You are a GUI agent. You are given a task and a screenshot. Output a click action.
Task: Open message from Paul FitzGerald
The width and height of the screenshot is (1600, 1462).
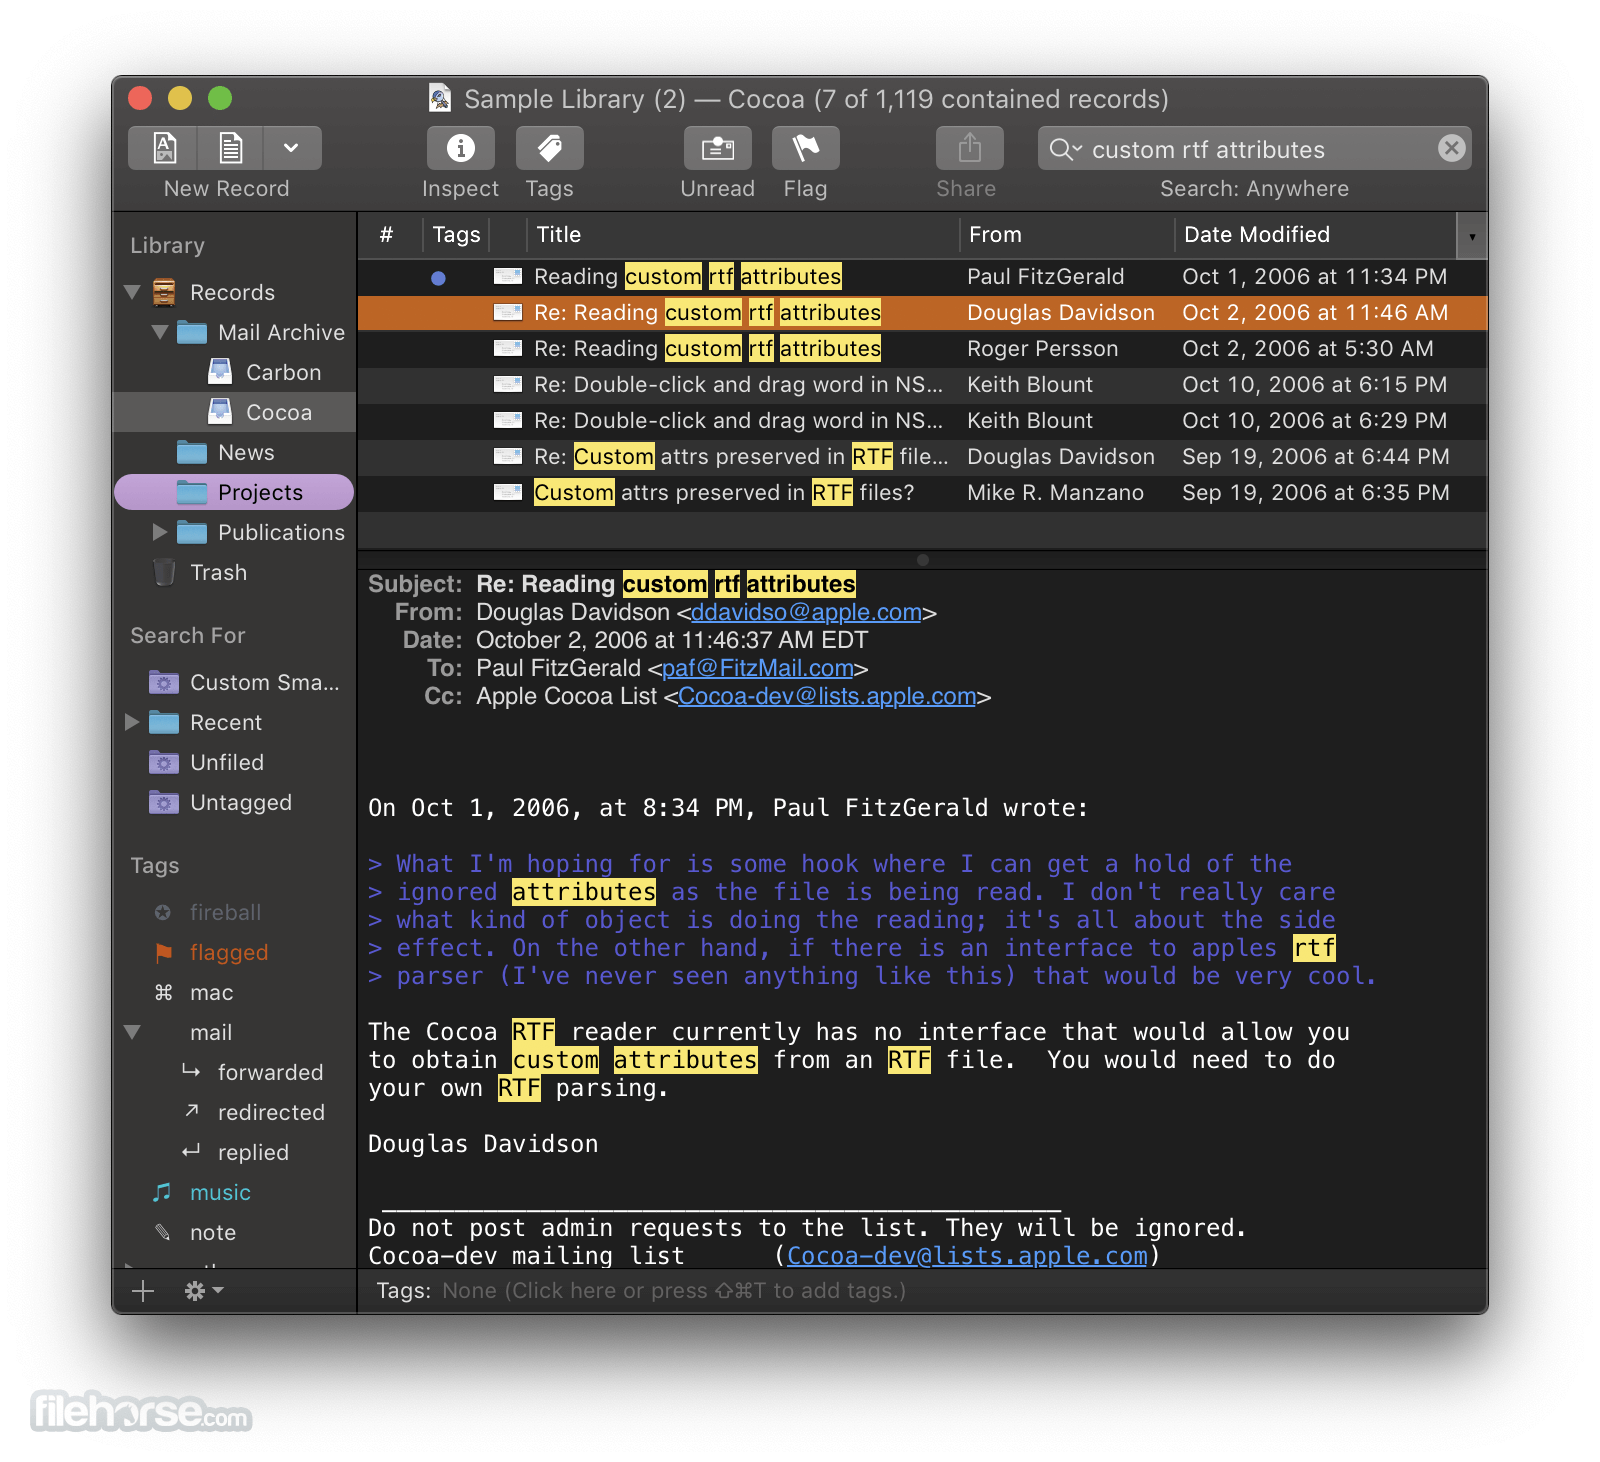(922, 277)
